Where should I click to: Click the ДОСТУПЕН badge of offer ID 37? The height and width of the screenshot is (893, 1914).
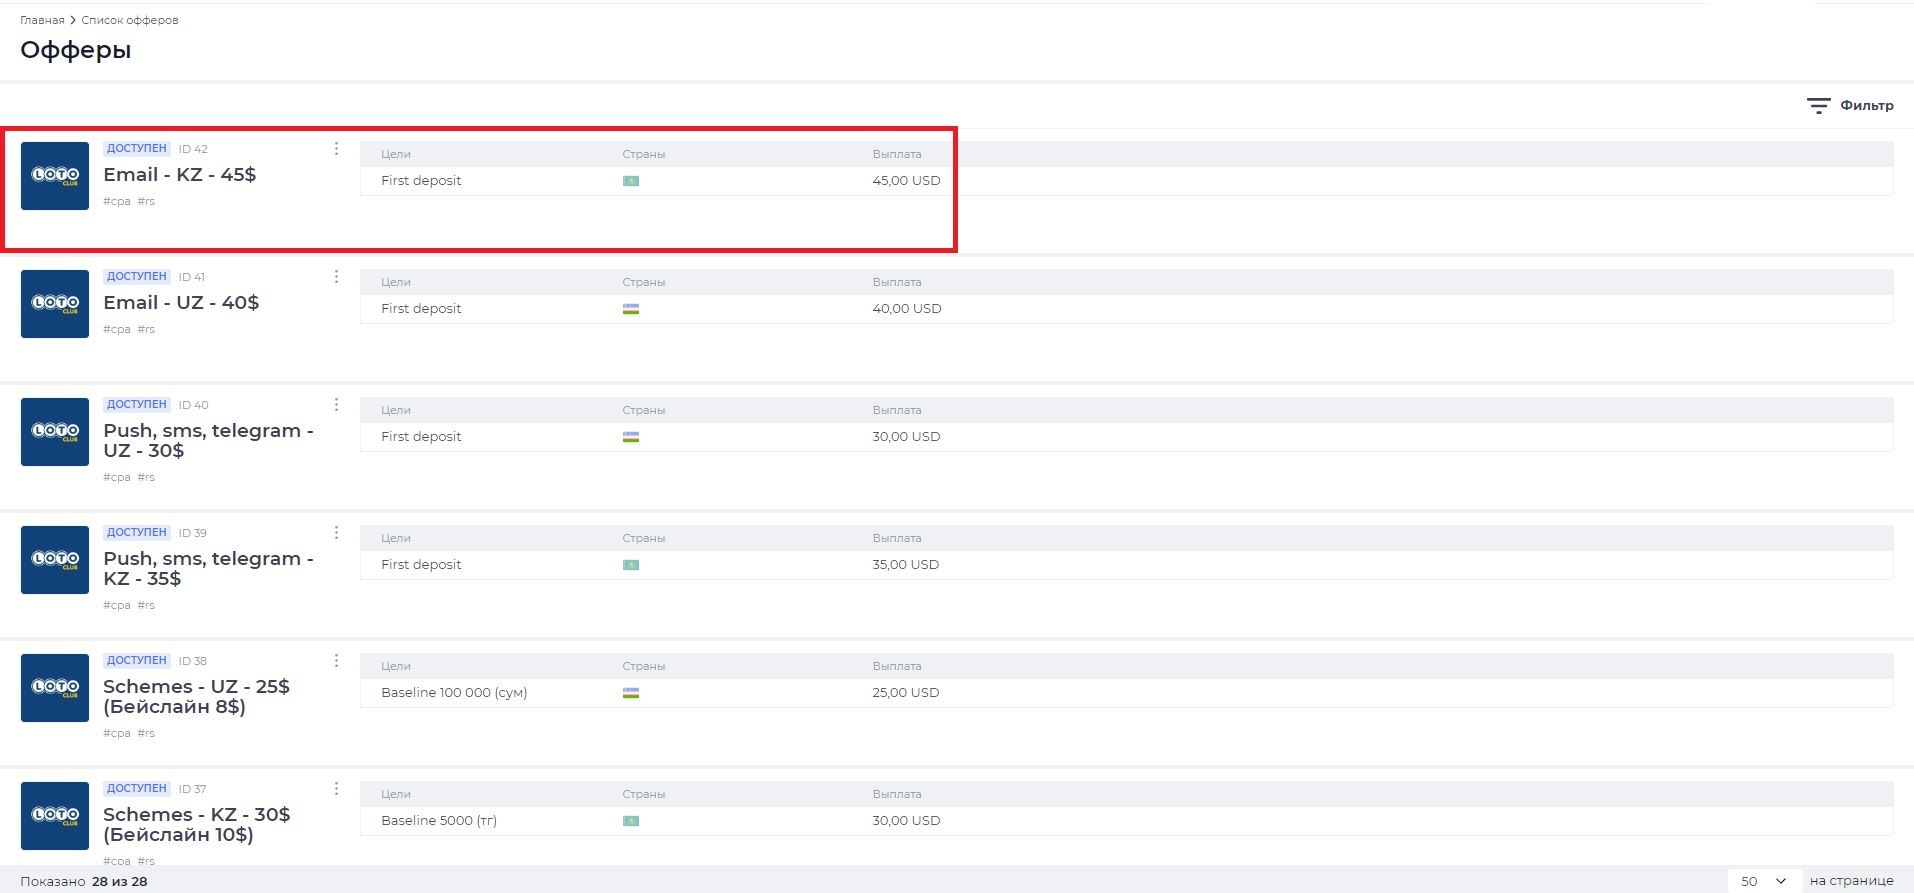137,788
